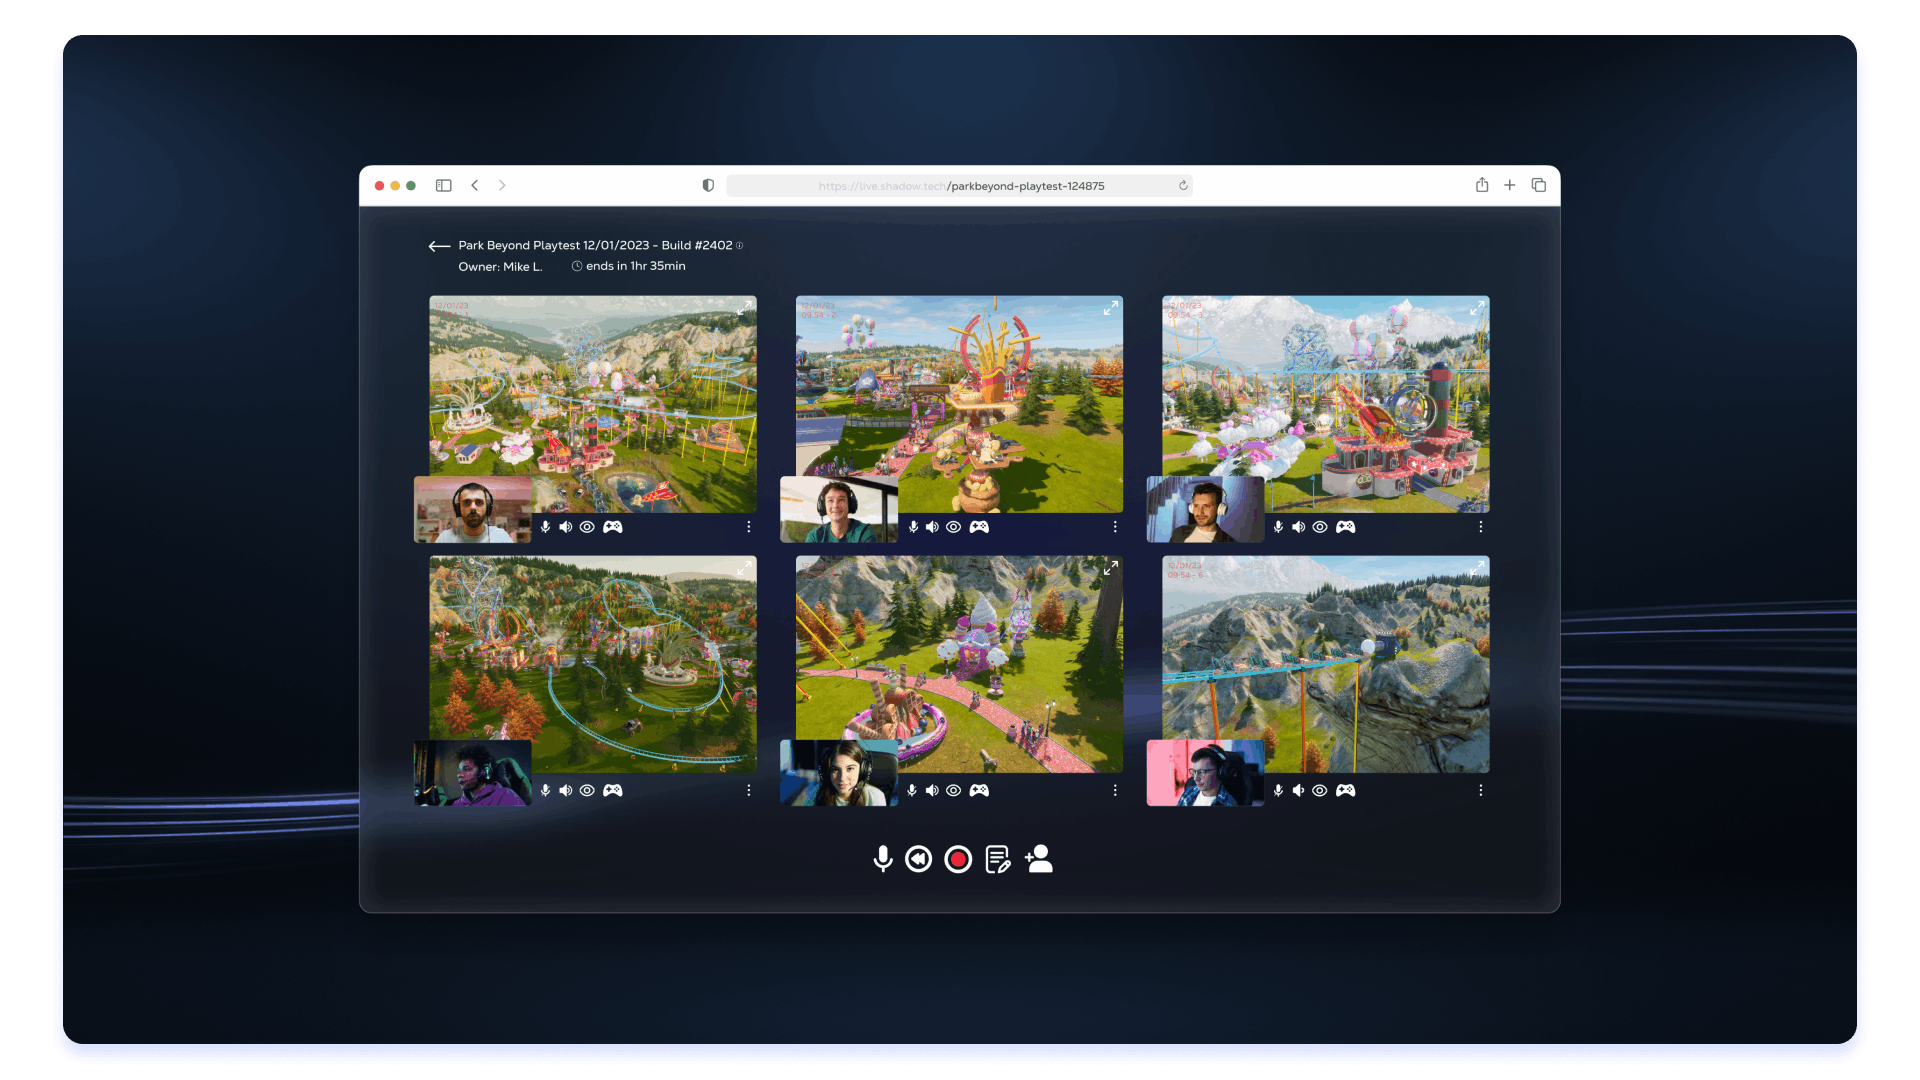Toggle eye visibility for the french fries ride stream
The width and height of the screenshot is (1920, 1080).
click(x=954, y=527)
